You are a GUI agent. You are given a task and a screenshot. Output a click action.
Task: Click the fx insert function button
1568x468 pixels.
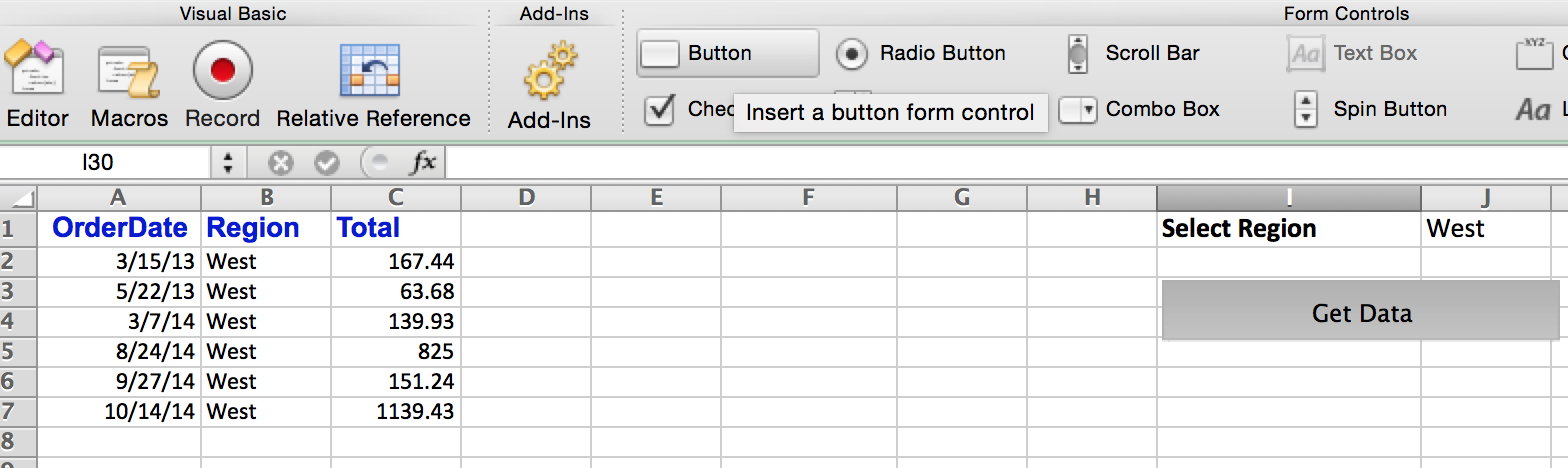coord(423,162)
